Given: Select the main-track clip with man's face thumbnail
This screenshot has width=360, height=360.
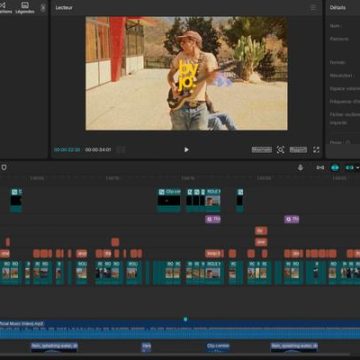Looking at the screenshot, I should (213, 273).
